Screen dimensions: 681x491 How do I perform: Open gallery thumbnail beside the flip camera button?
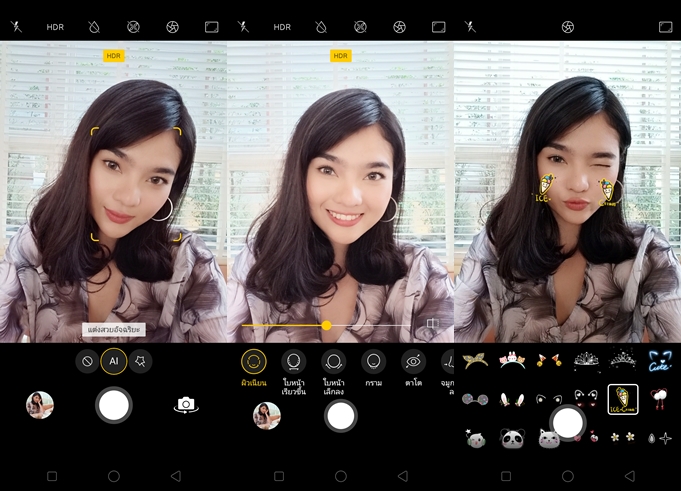click(x=40, y=404)
